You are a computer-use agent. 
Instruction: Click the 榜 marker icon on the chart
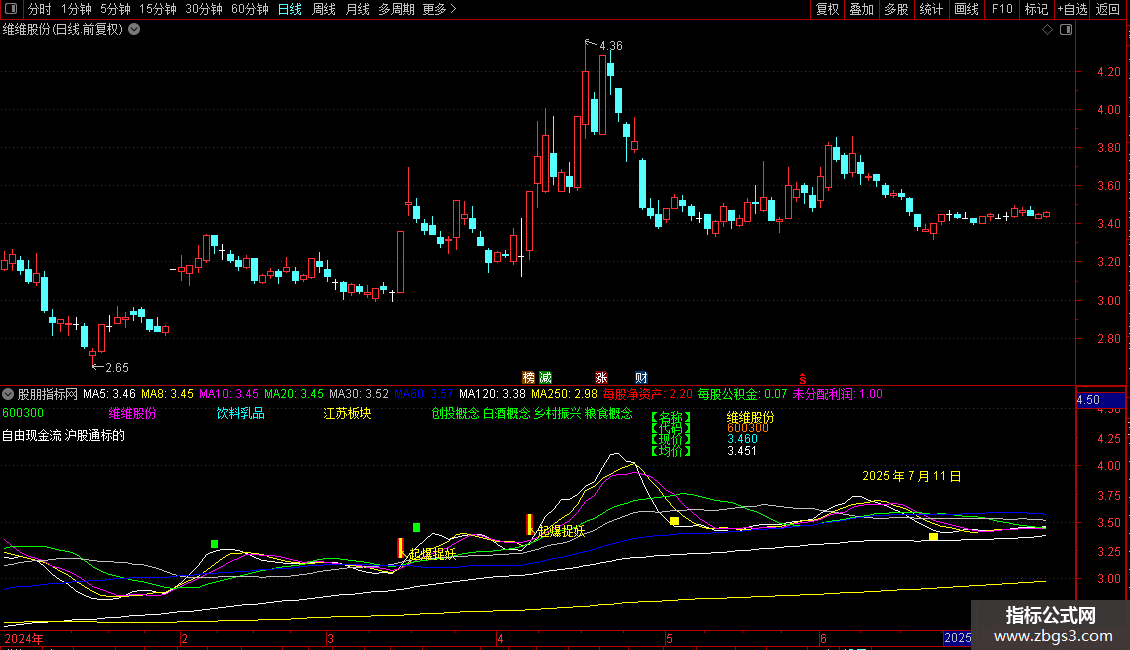click(528, 377)
